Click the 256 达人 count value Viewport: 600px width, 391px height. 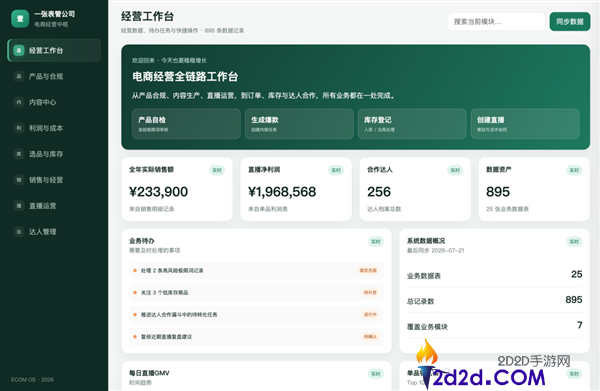379,192
